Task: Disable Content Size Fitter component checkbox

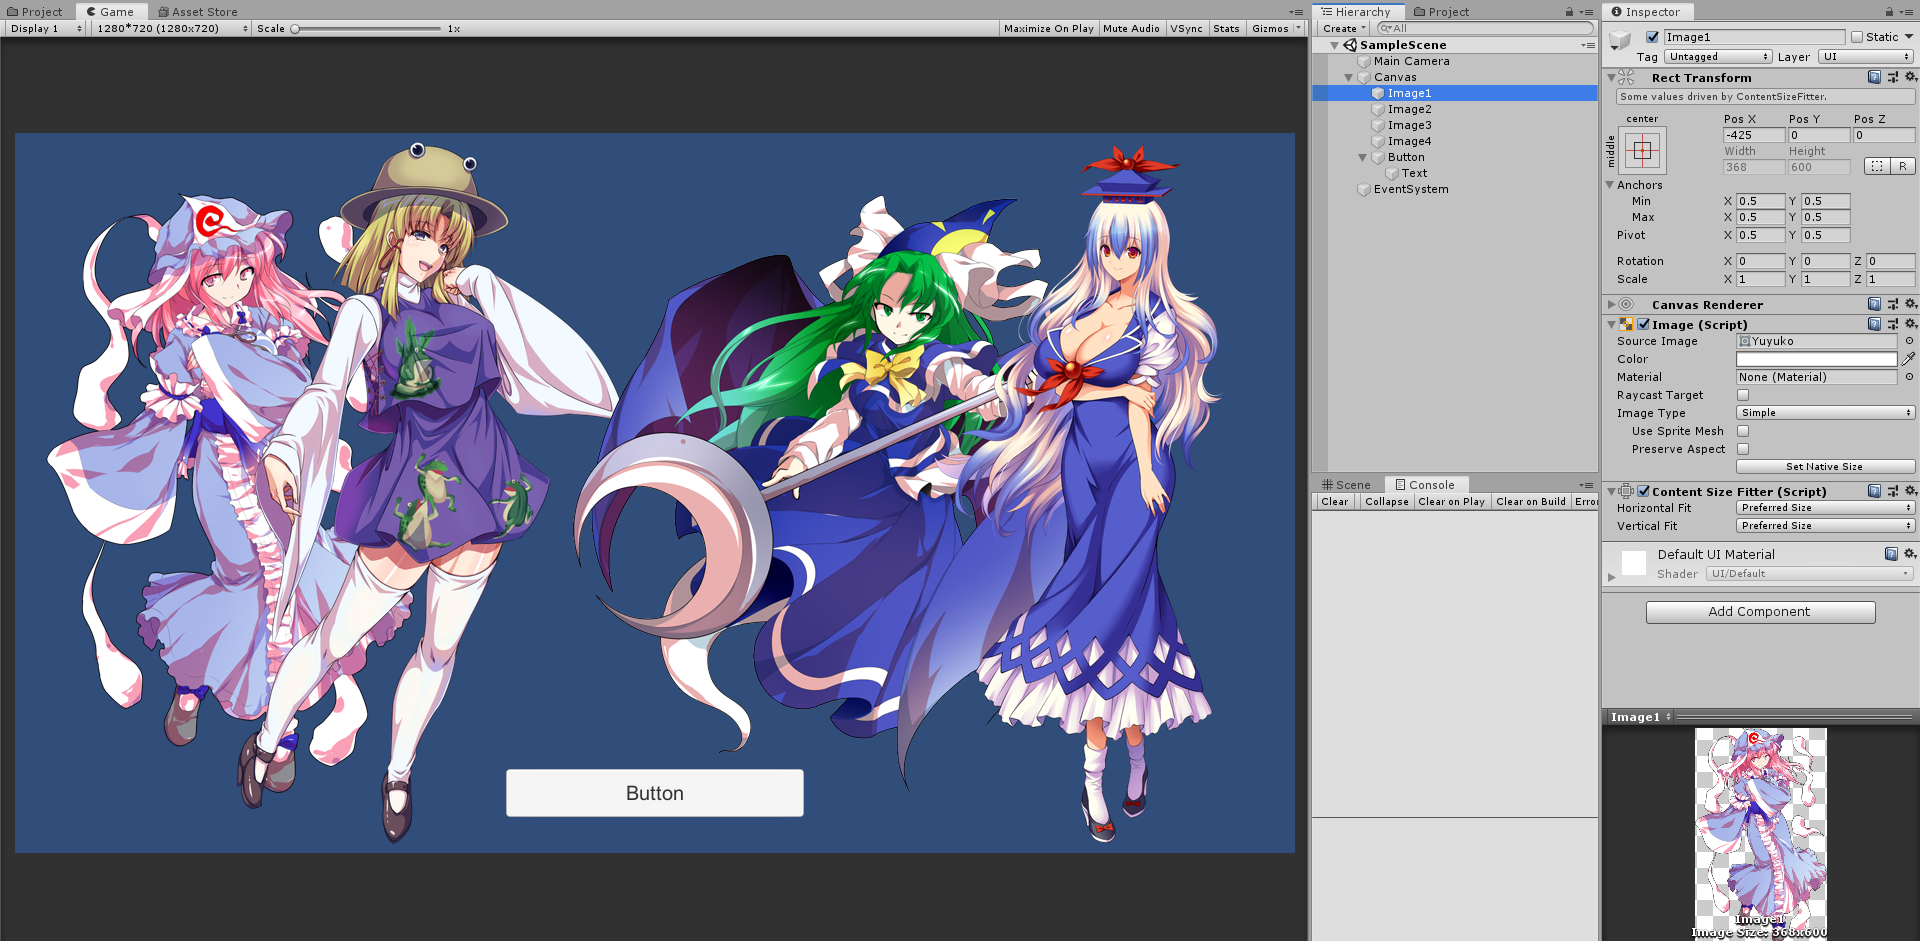Action: (x=1643, y=491)
